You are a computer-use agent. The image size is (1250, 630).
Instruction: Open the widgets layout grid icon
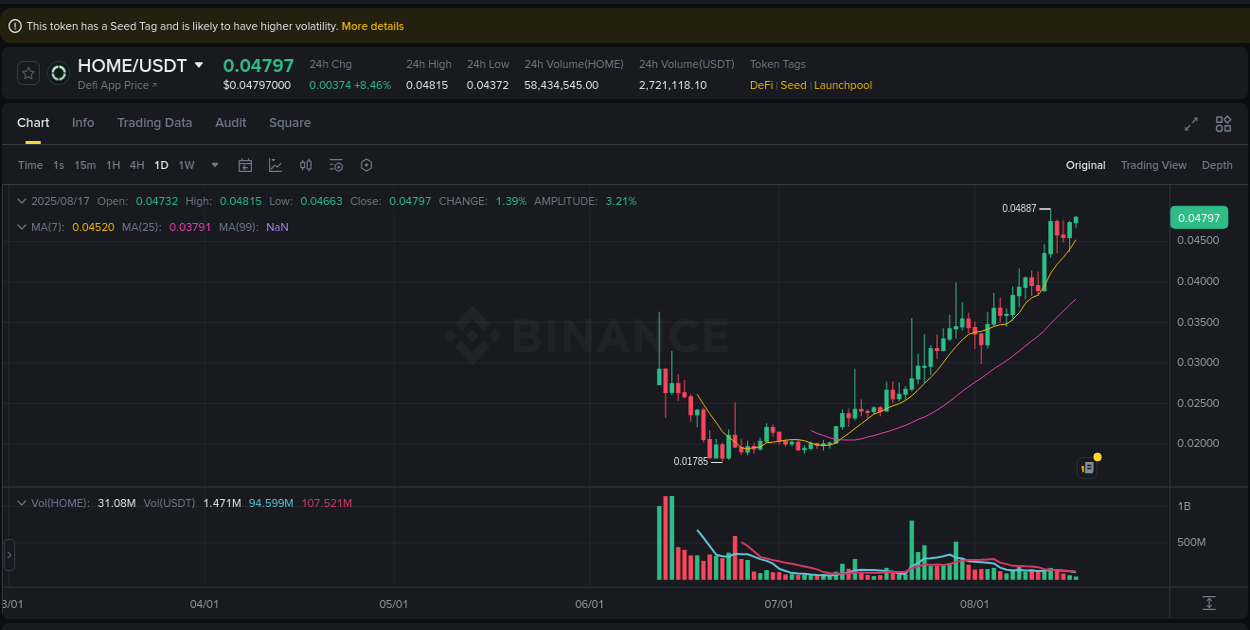click(1223, 124)
